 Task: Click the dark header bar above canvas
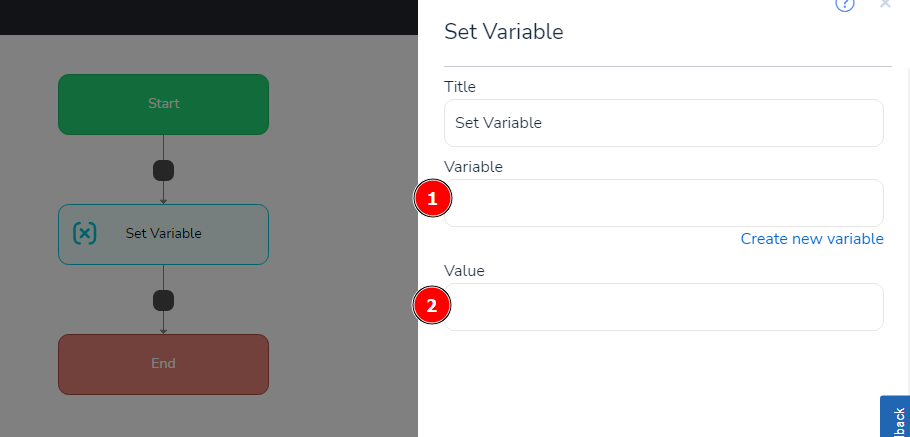(209, 17)
